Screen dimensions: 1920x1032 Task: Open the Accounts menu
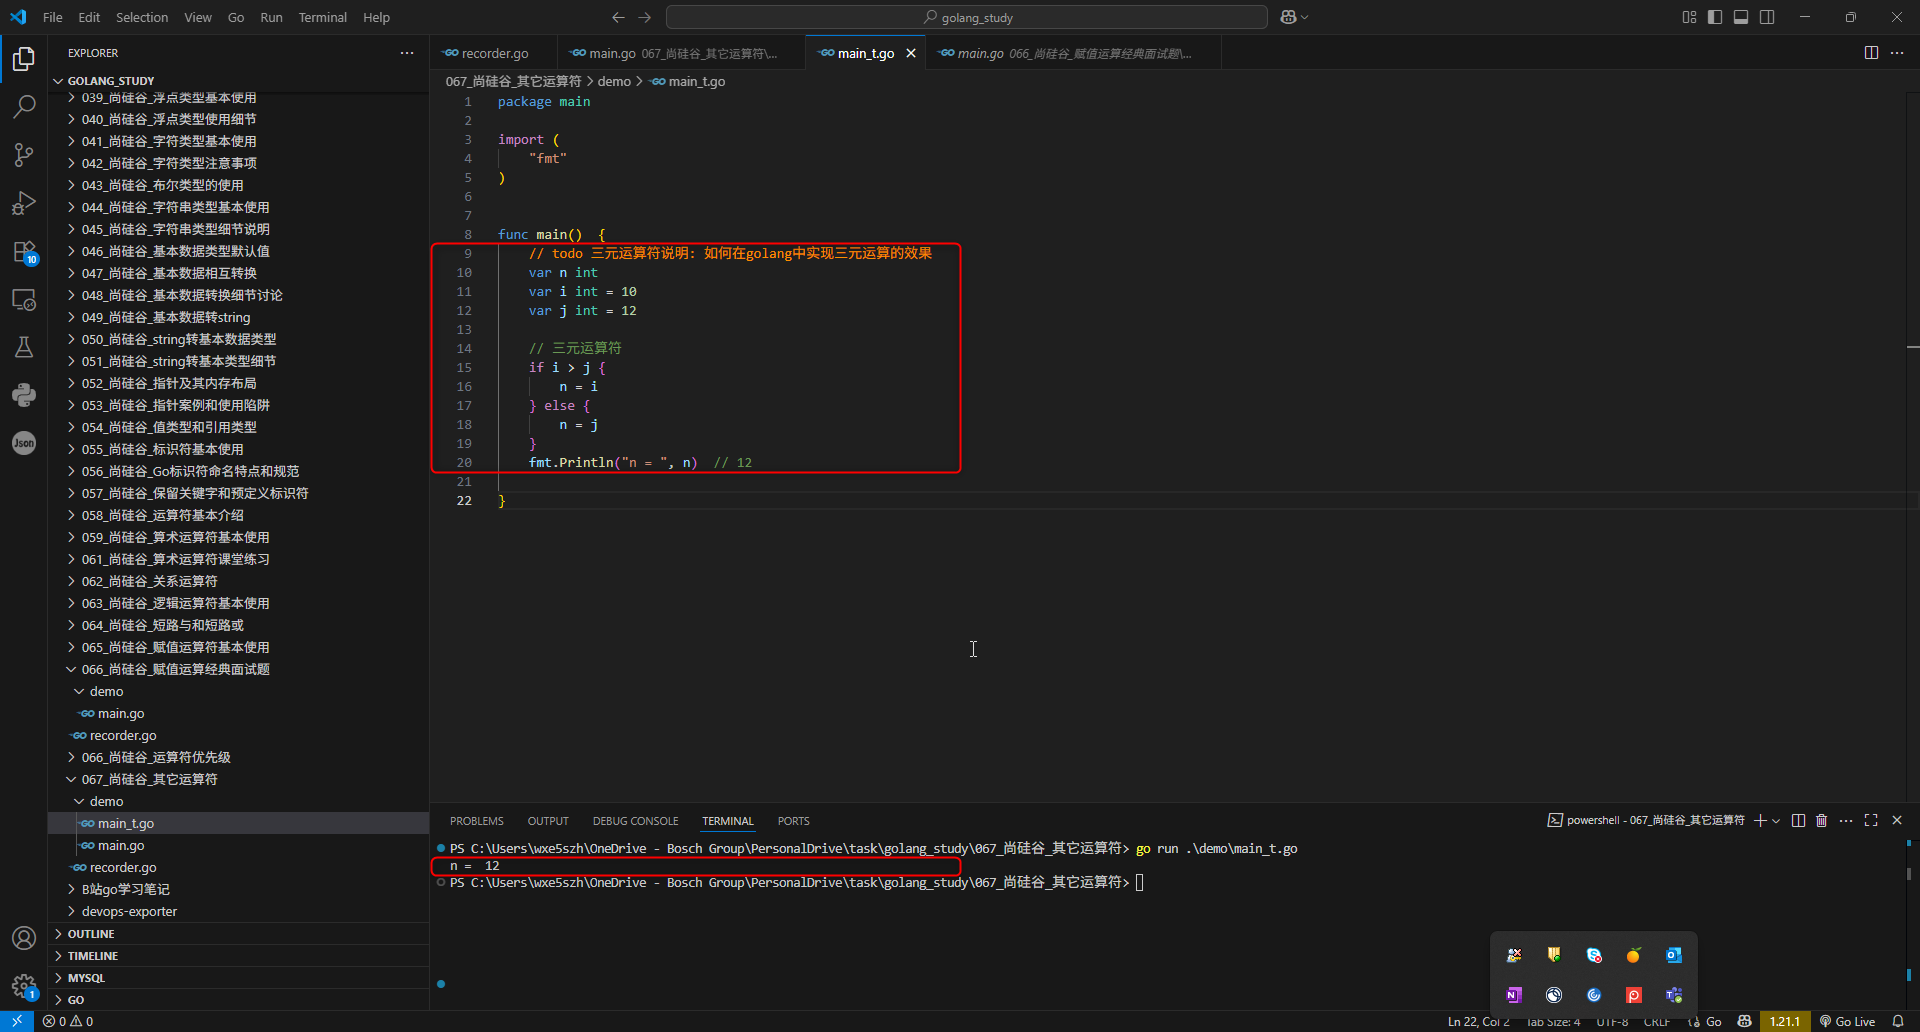(x=24, y=938)
